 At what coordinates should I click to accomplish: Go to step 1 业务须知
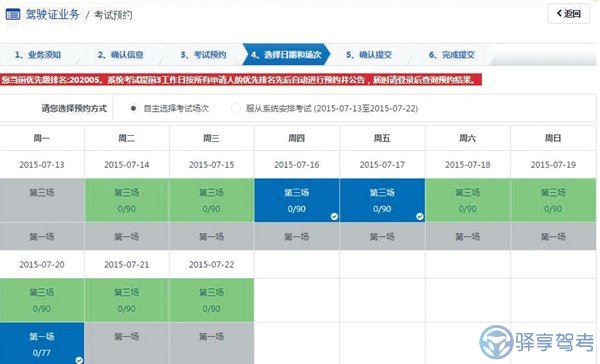38,55
